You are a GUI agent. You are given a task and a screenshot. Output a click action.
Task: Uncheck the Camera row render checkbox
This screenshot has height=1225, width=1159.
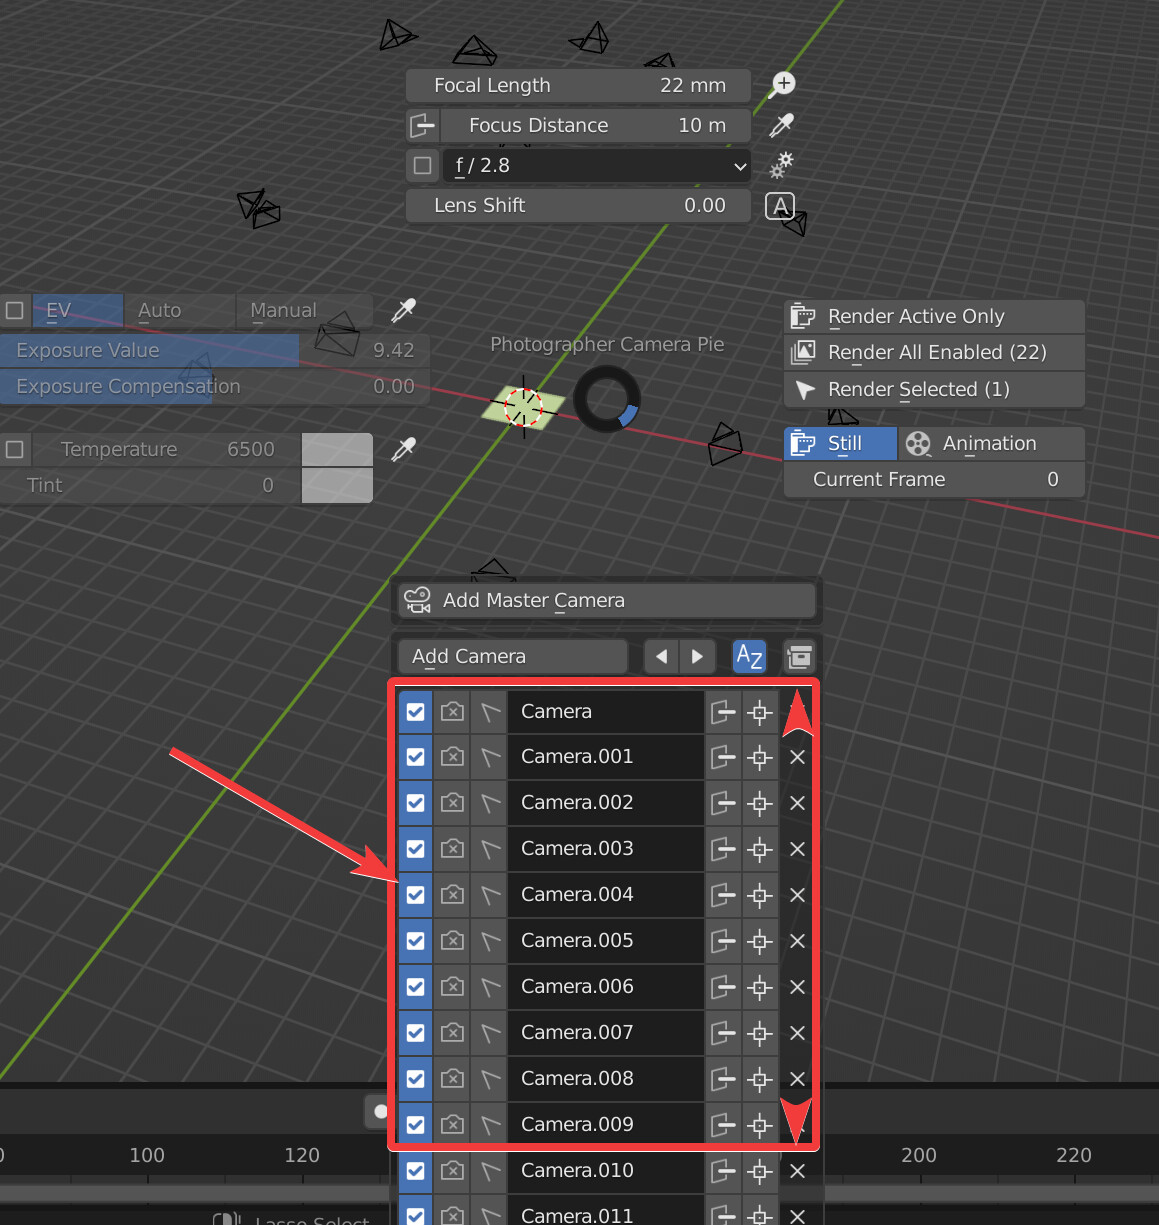coord(415,711)
